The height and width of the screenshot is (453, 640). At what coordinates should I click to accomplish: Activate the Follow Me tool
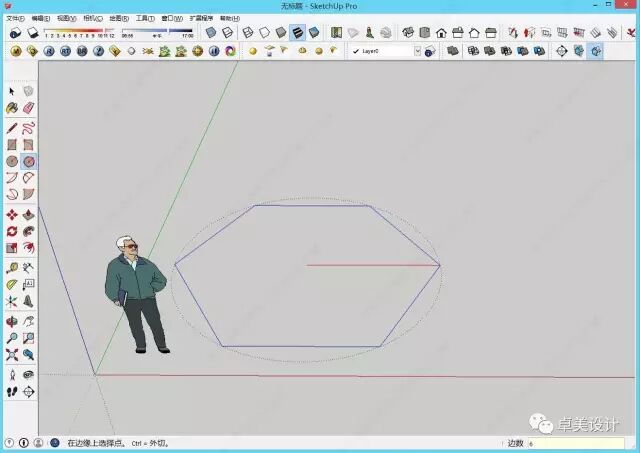point(29,231)
